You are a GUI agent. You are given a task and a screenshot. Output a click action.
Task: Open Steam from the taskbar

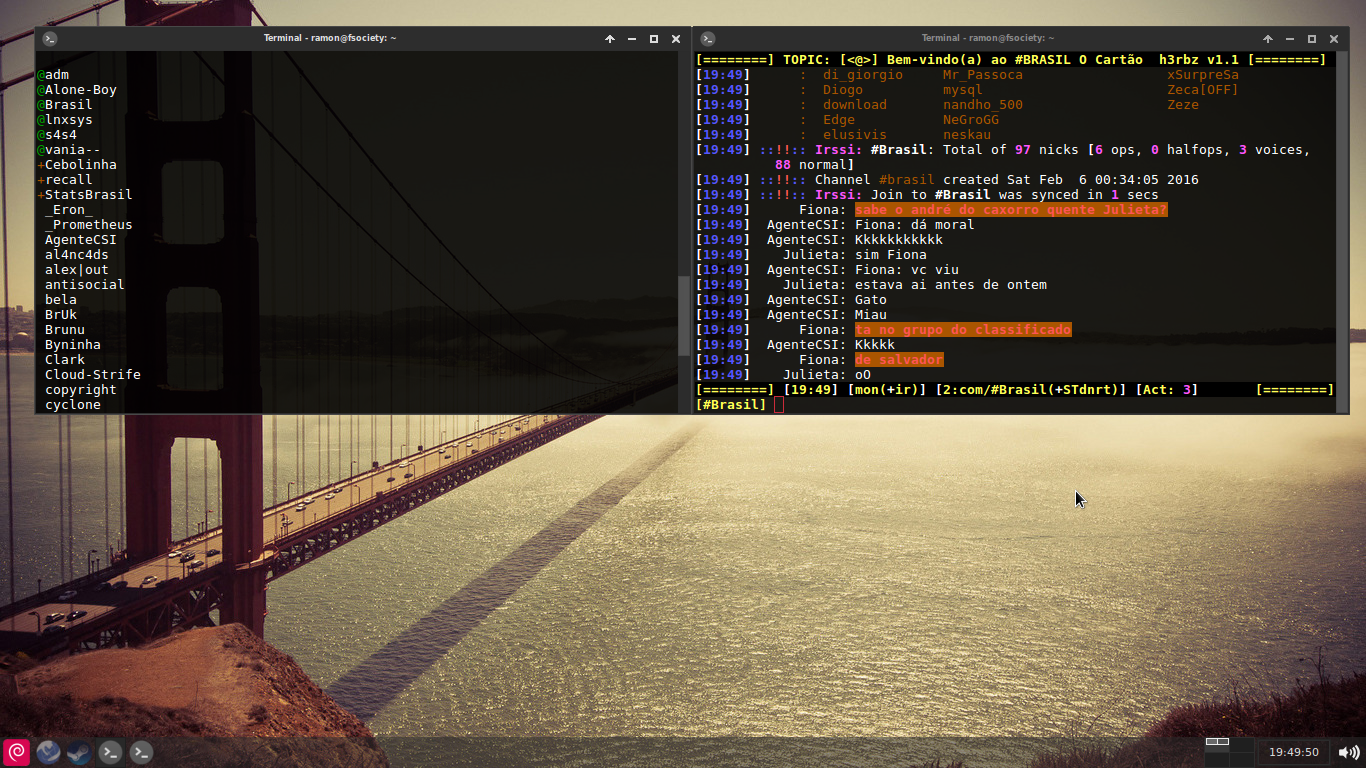pyautogui.click(x=79, y=752)
